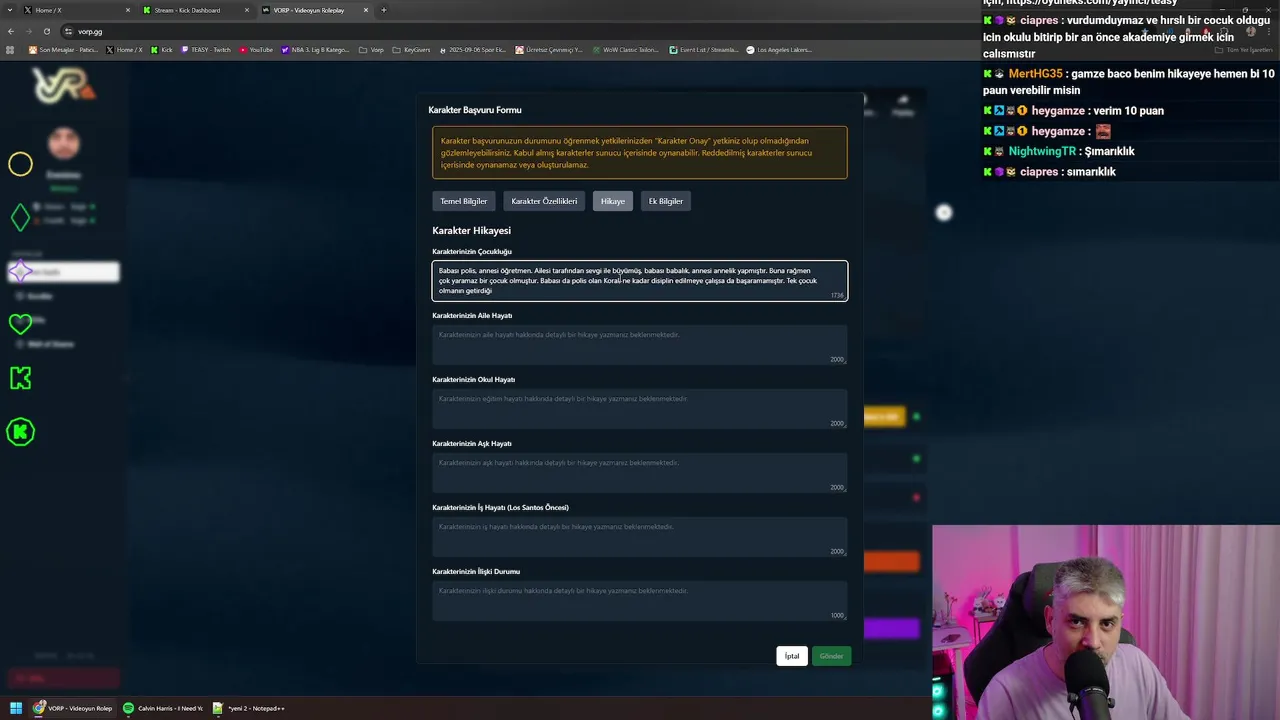Click the green Kick K logo
Image resolution: width=1280 pixels, height=720 pixels.
point(20,378)
